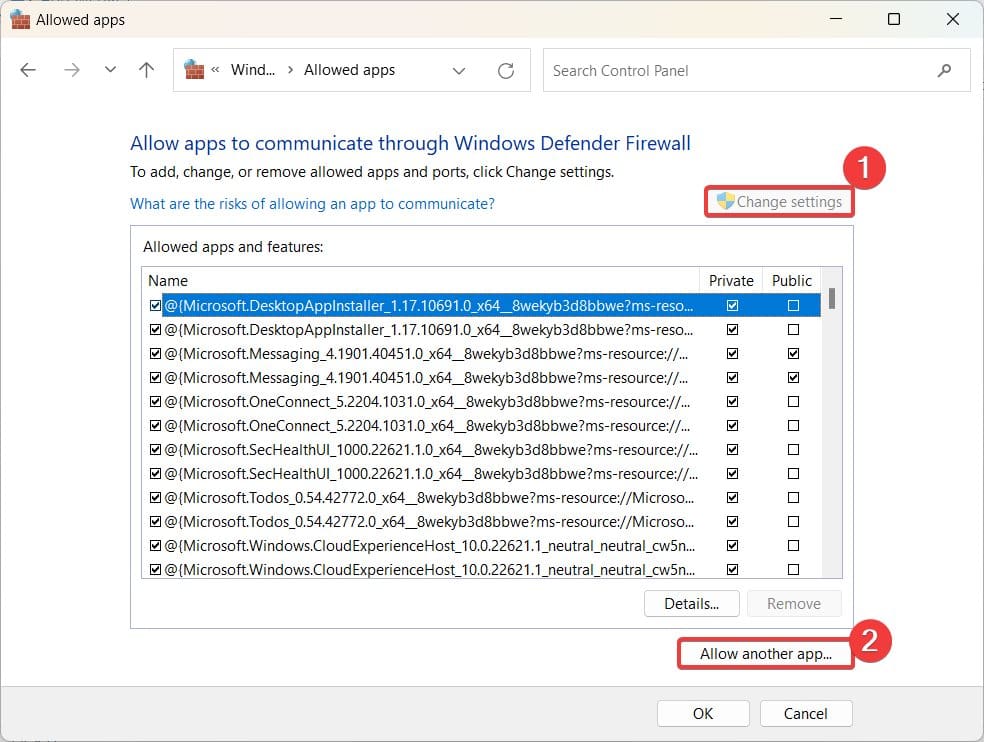
Task: Click the shield icon on Change settings
Action: pos(726,201)
